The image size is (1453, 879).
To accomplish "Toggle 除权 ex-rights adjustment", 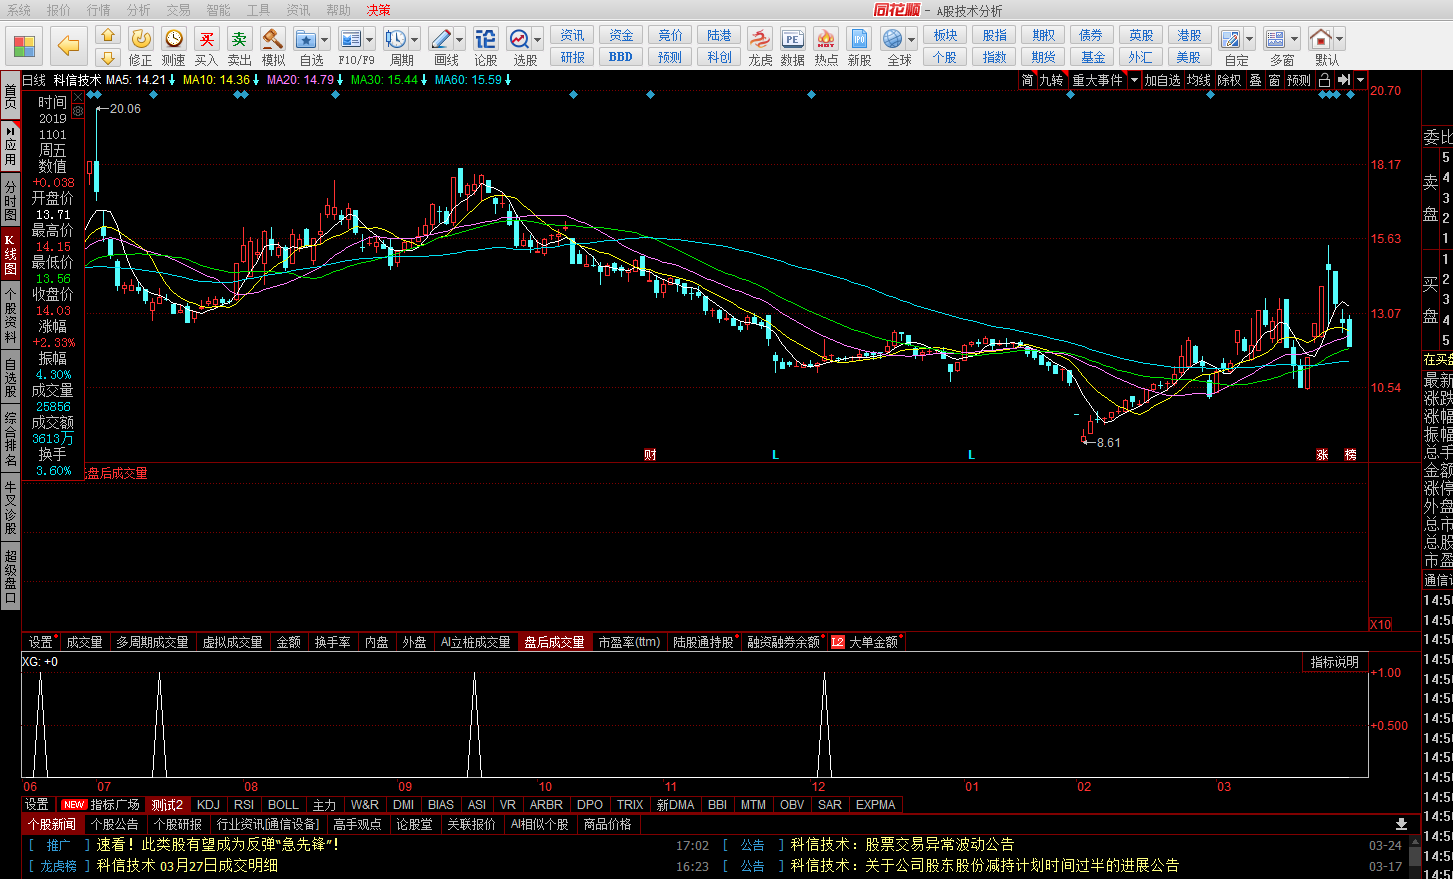I will [1229, 80].
